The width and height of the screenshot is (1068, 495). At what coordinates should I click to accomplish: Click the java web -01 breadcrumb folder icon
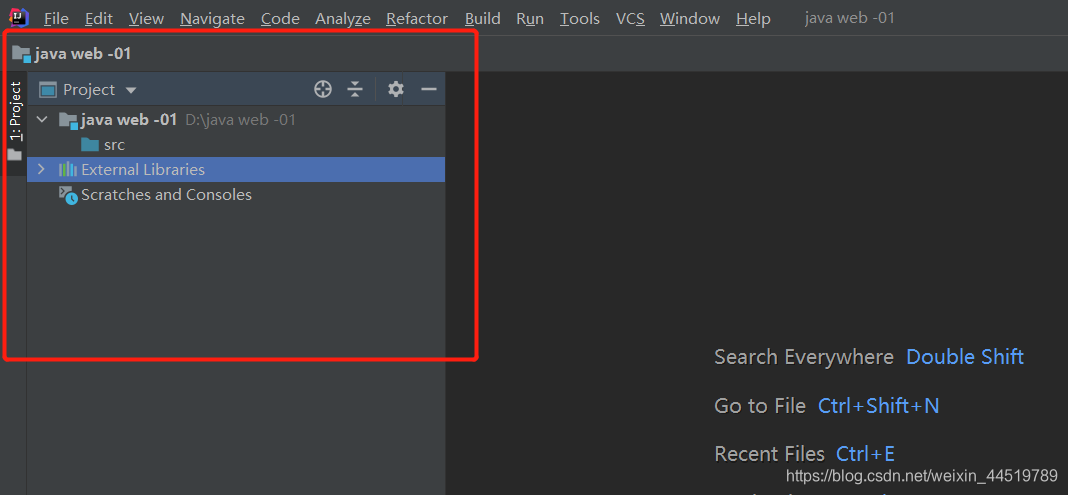(22, 54)
